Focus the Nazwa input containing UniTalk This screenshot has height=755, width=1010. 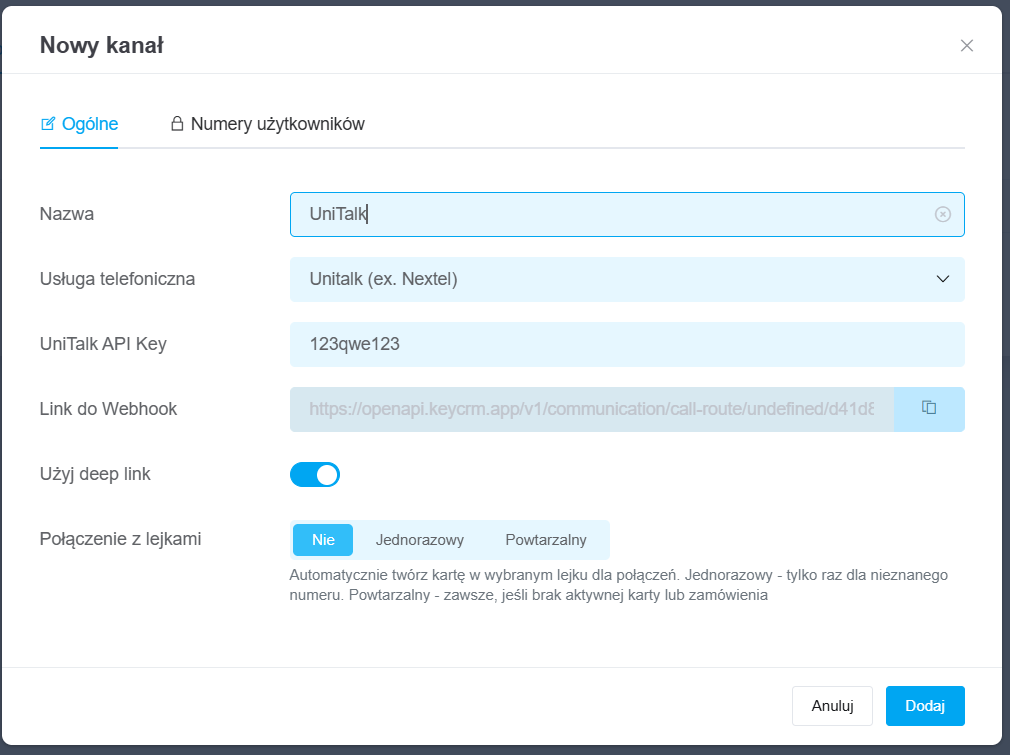(x=600, y=214)
